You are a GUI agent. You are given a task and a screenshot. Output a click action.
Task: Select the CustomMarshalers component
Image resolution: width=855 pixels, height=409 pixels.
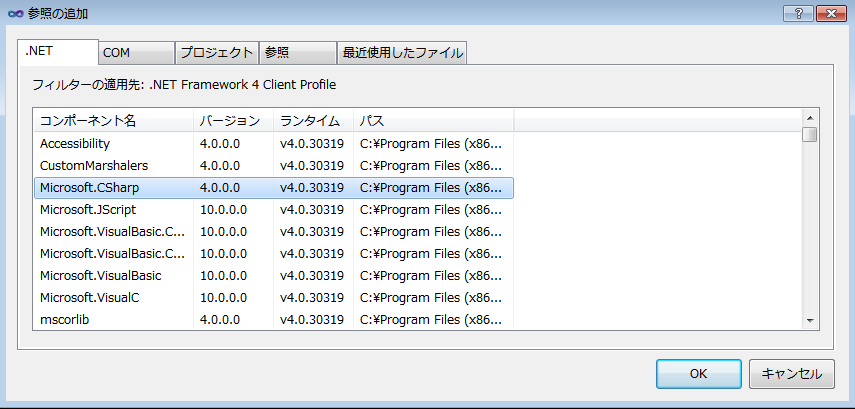(x=274, y=165)
